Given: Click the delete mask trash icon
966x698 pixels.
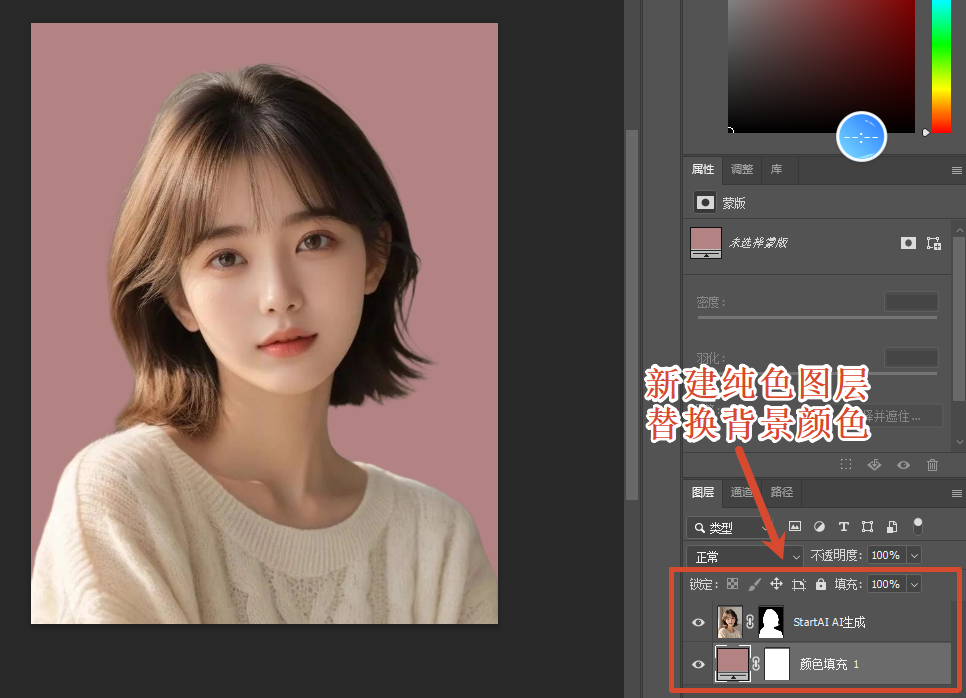Looking at the screenshot, I should (x=932, y=464).
